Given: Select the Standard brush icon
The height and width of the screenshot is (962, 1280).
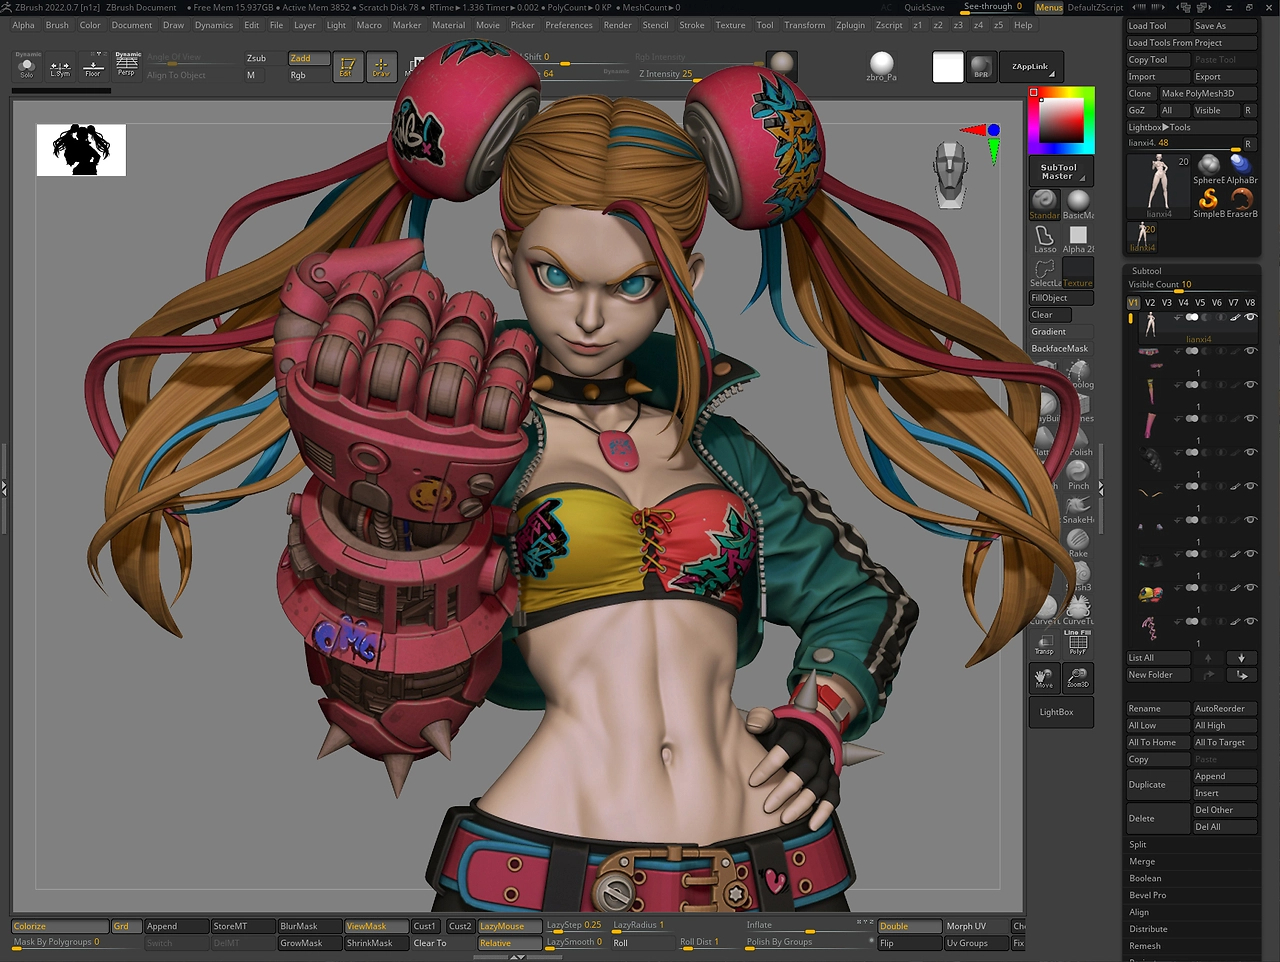Looking at the screenshot, I should (x=1044, y=204).
